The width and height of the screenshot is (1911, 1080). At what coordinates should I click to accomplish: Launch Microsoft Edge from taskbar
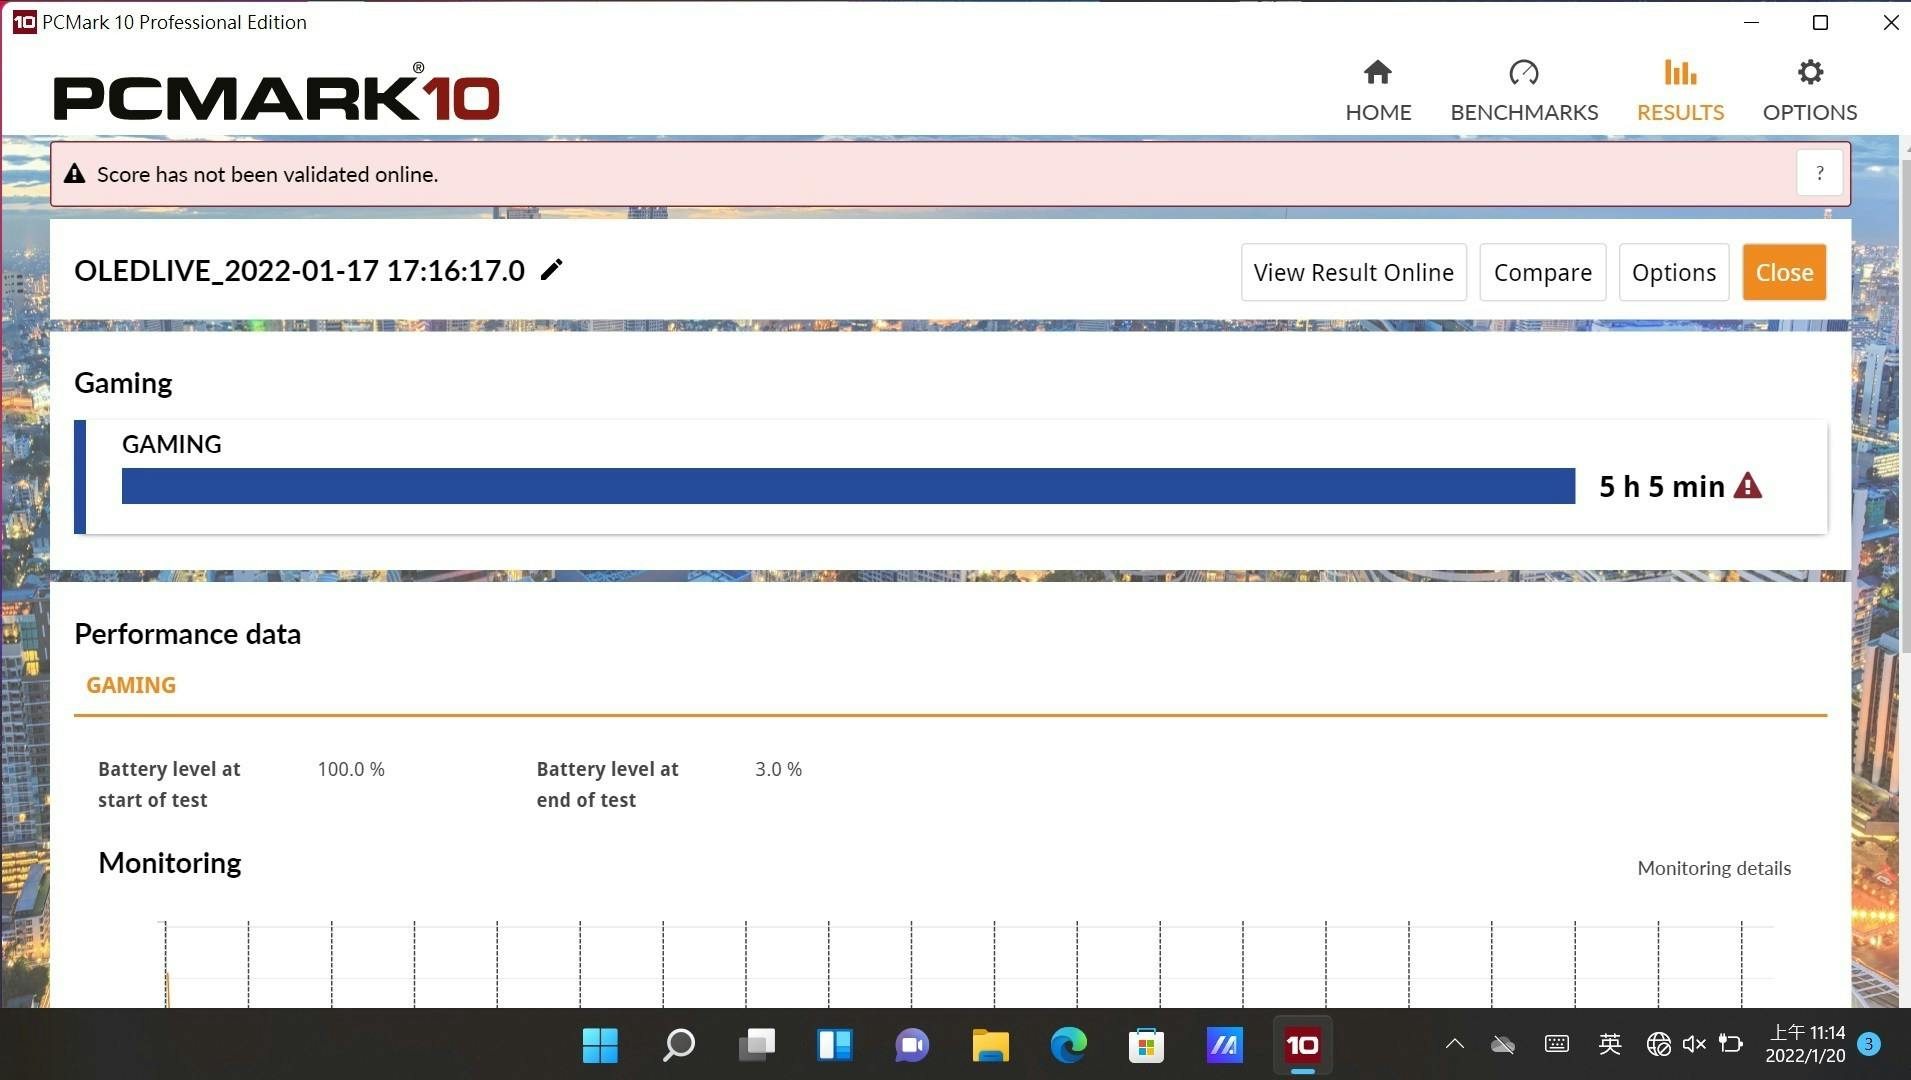[1068, 1045]
